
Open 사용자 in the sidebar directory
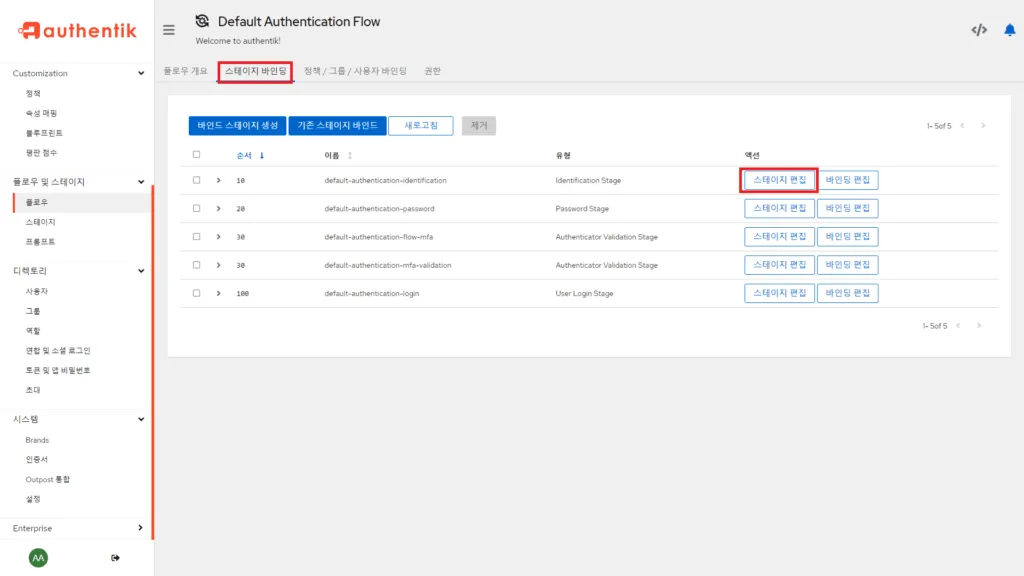[x=37, y=291]
